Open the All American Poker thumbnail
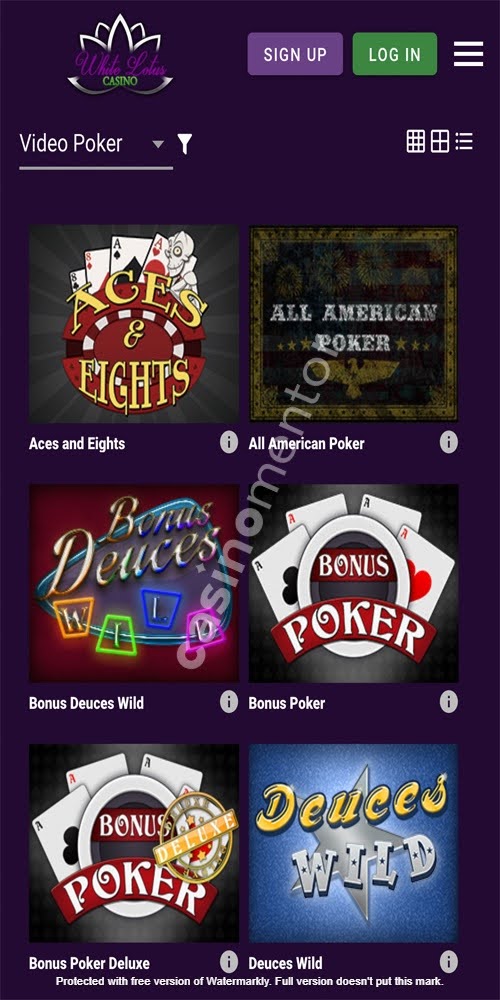This screenshot has width=500, height=1000. coord(353,323)
